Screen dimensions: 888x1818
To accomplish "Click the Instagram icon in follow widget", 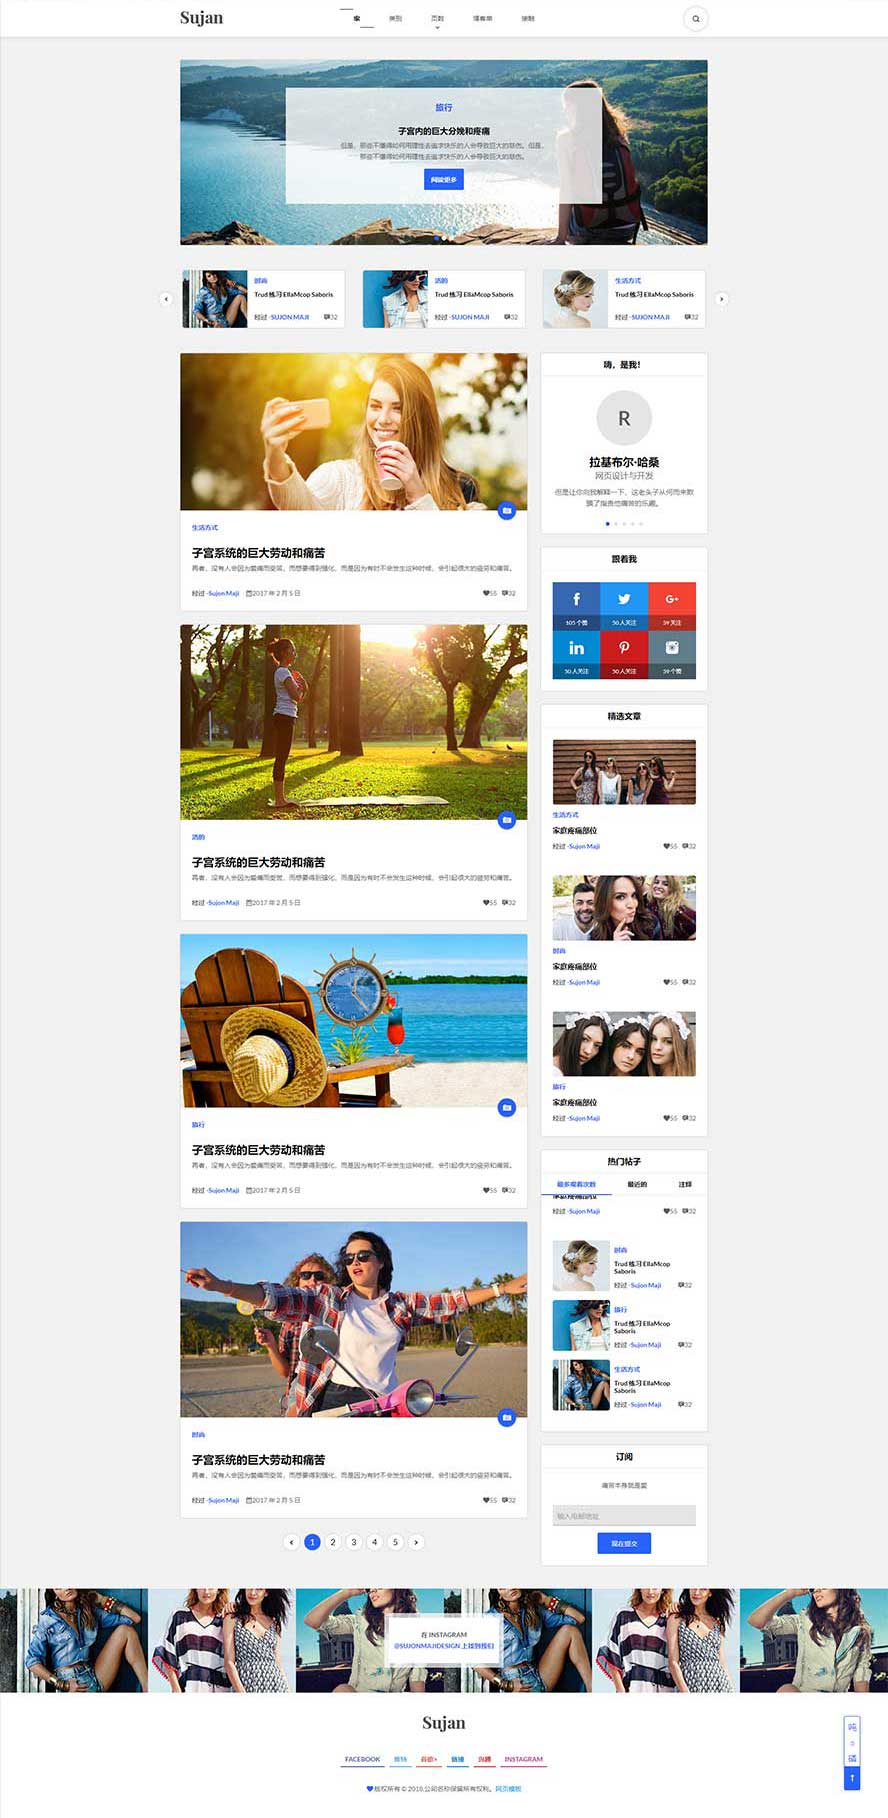I will click(672, 648).
